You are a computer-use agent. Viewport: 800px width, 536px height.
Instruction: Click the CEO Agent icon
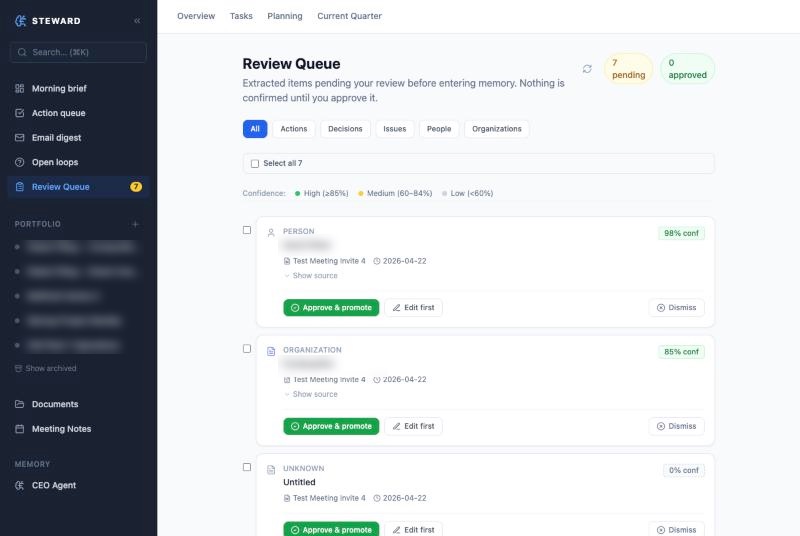point(19,486)
